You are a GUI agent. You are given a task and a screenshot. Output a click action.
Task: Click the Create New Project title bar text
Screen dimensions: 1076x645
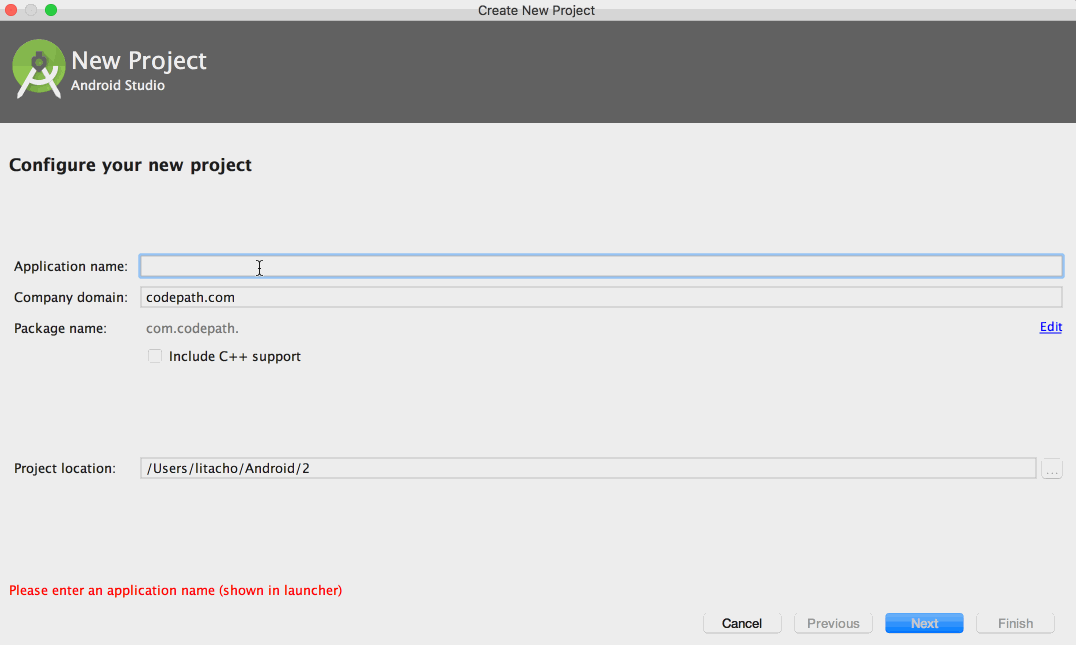(x=537, y=10)
